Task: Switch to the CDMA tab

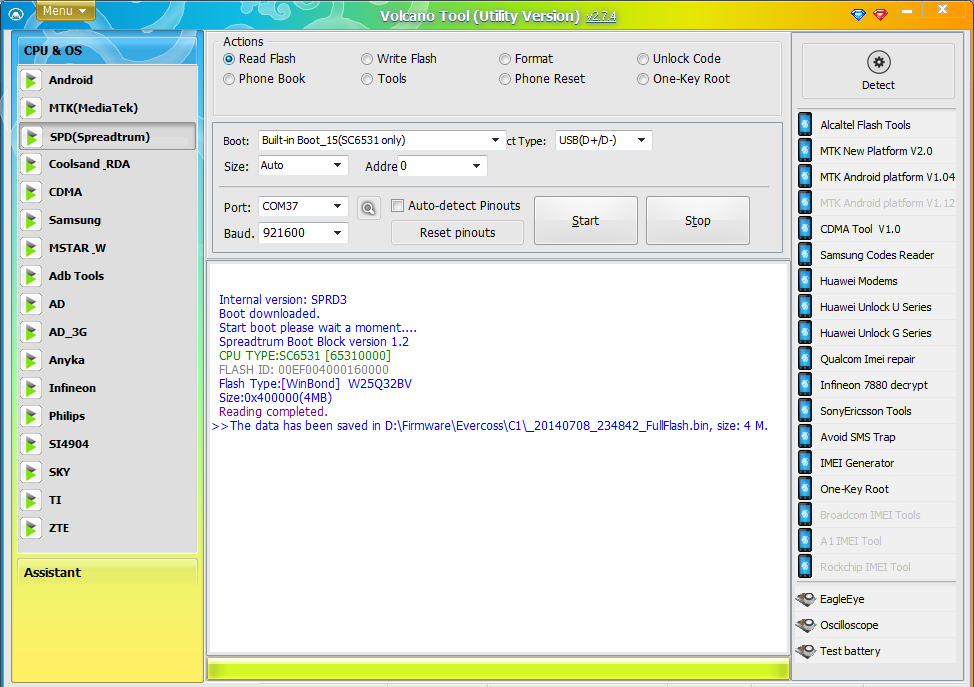Action: pyautogui.click(x=107, y=192)
